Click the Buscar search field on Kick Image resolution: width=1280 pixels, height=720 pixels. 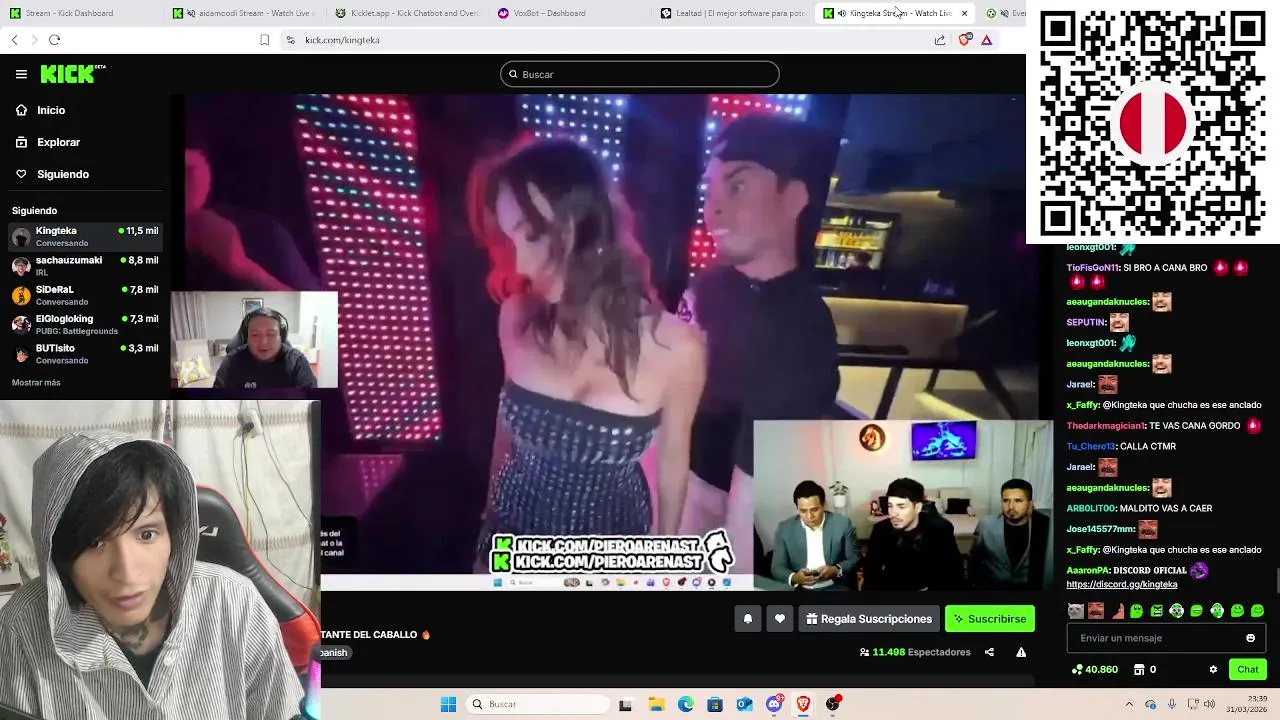[640, 74]
